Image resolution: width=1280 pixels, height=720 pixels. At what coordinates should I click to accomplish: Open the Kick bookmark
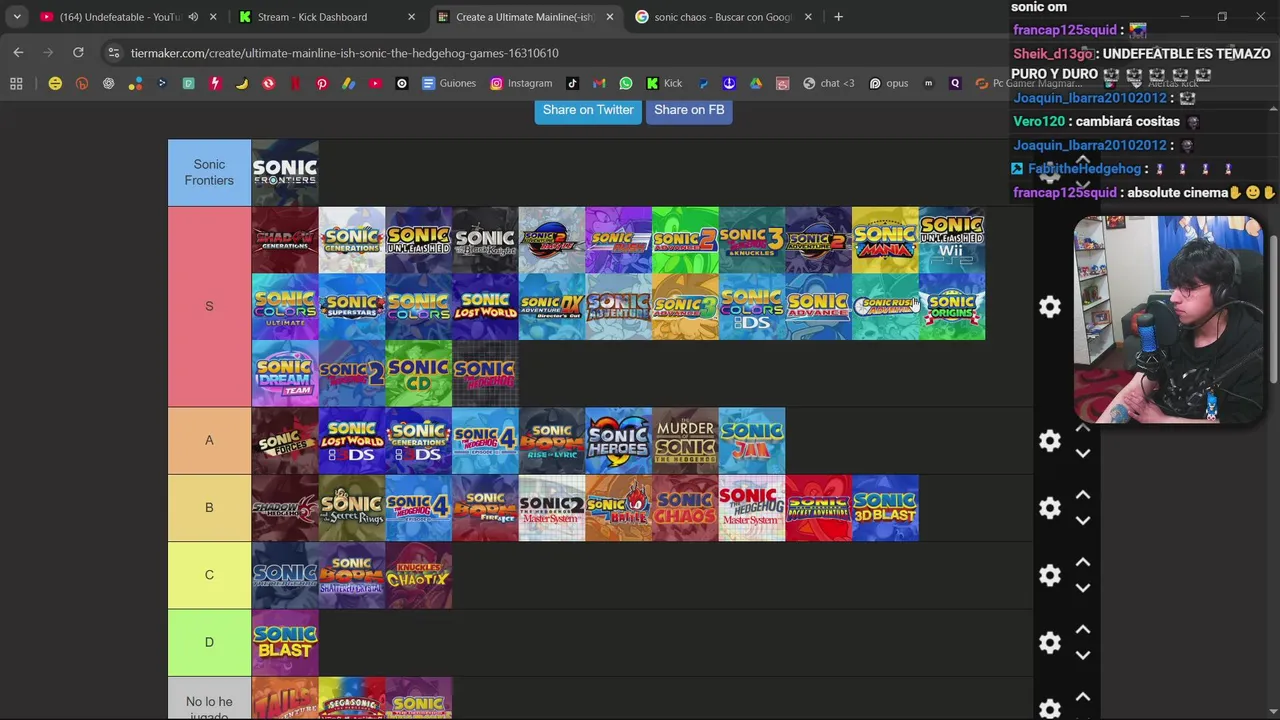[x=664, y=84]
